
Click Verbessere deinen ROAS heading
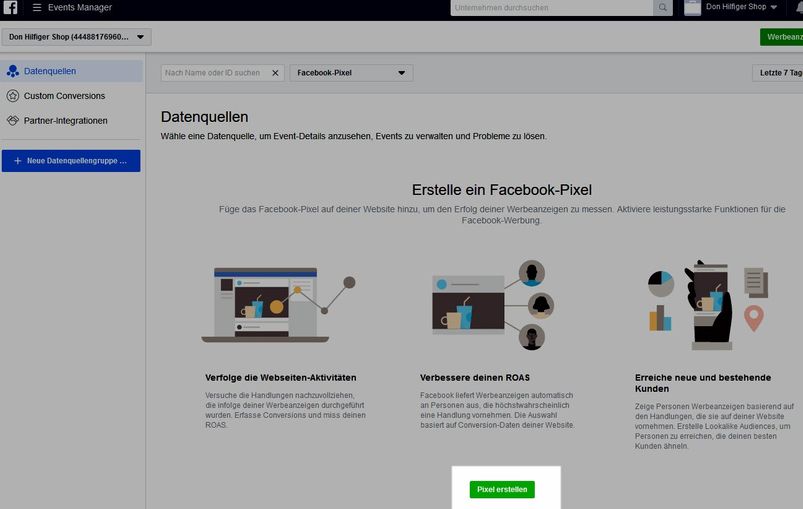point(475,378)
